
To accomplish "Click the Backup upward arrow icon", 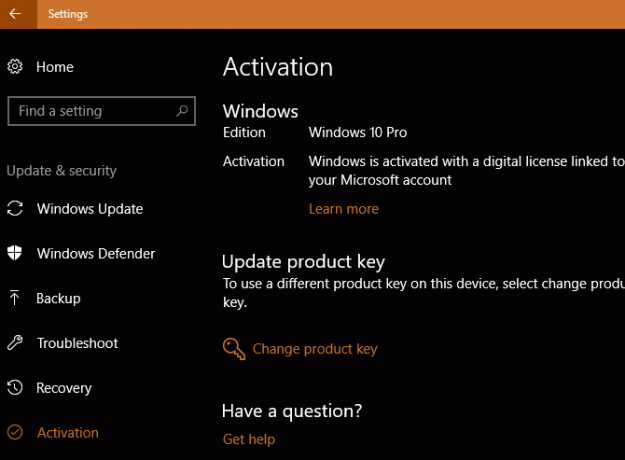I will tap(14, 298).
